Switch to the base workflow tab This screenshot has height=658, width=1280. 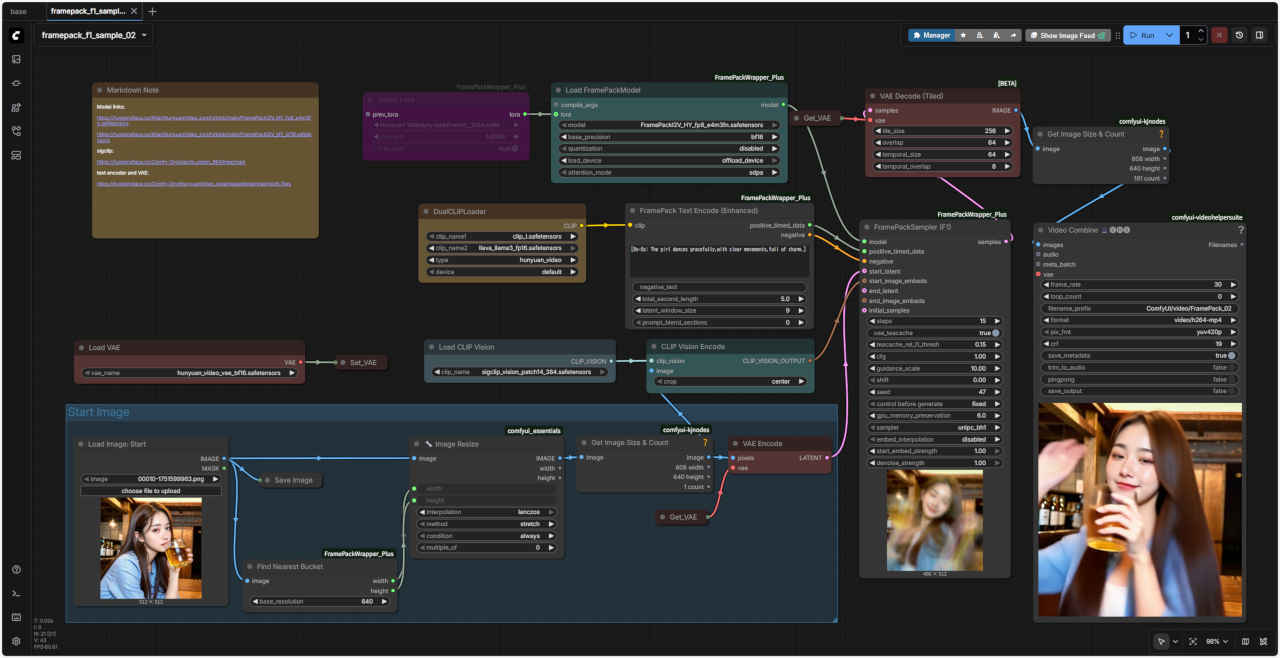(19, 11)
